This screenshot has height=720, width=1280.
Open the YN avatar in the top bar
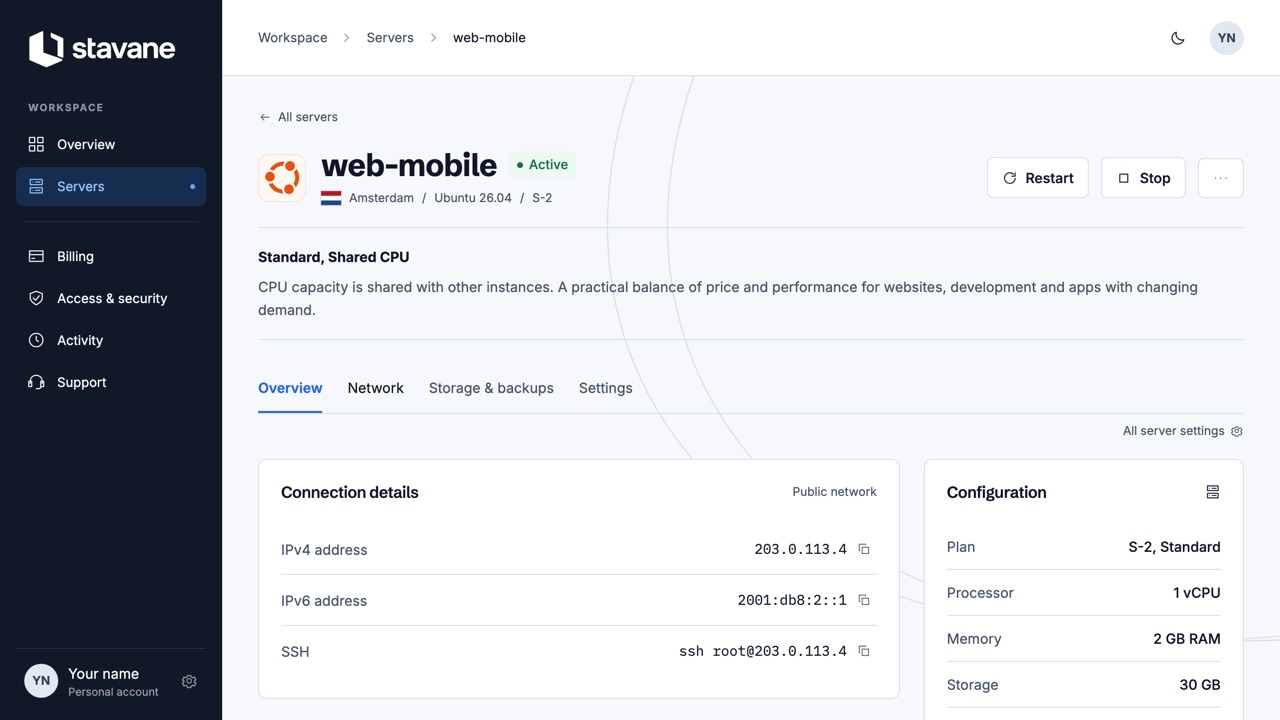tap(1227, 38)
